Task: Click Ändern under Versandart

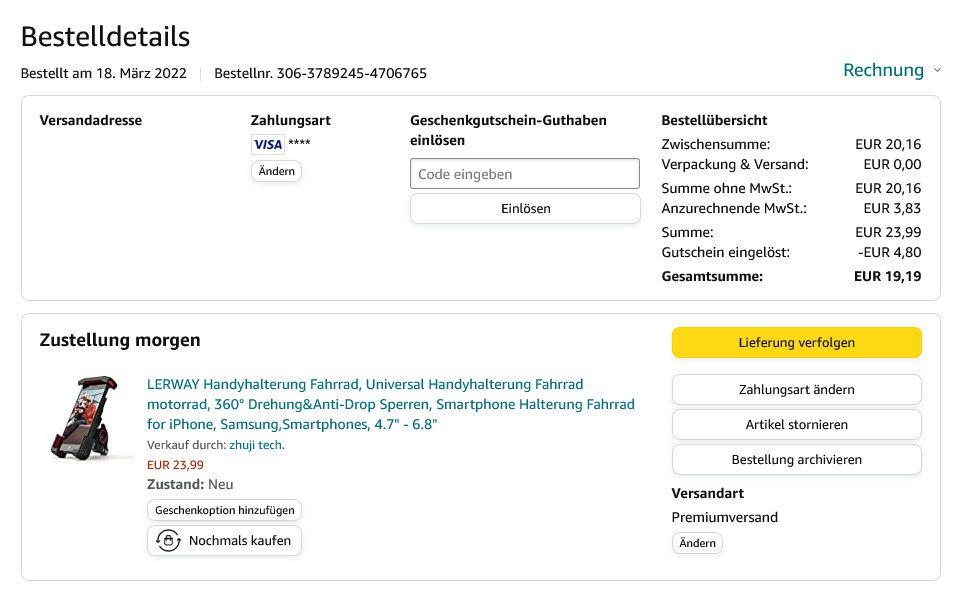Action: (x=697, y=543)
